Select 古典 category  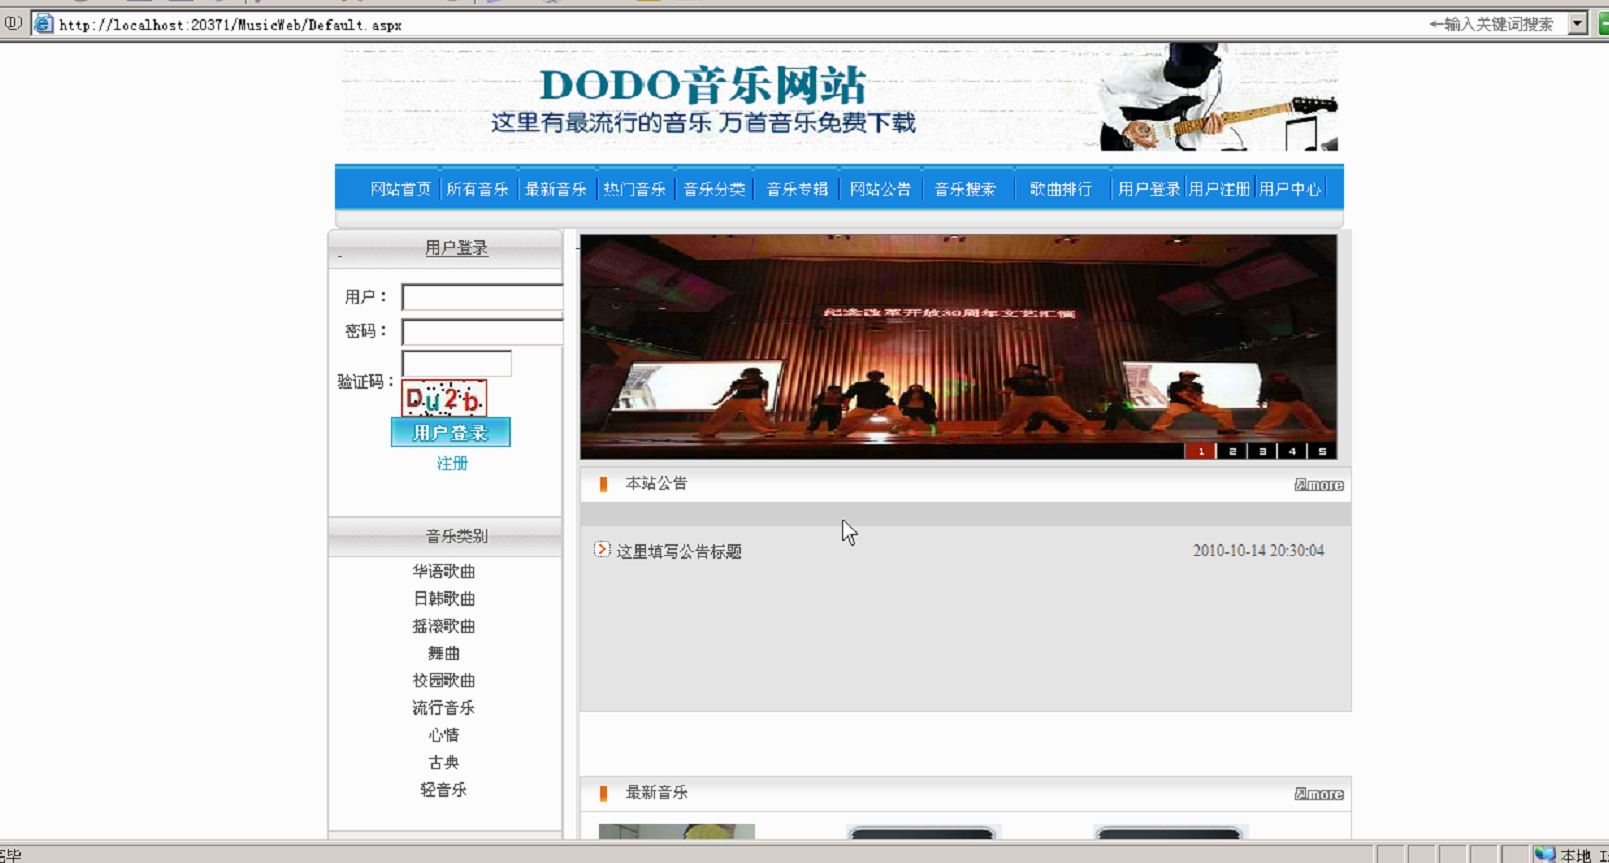click(444, 762)
